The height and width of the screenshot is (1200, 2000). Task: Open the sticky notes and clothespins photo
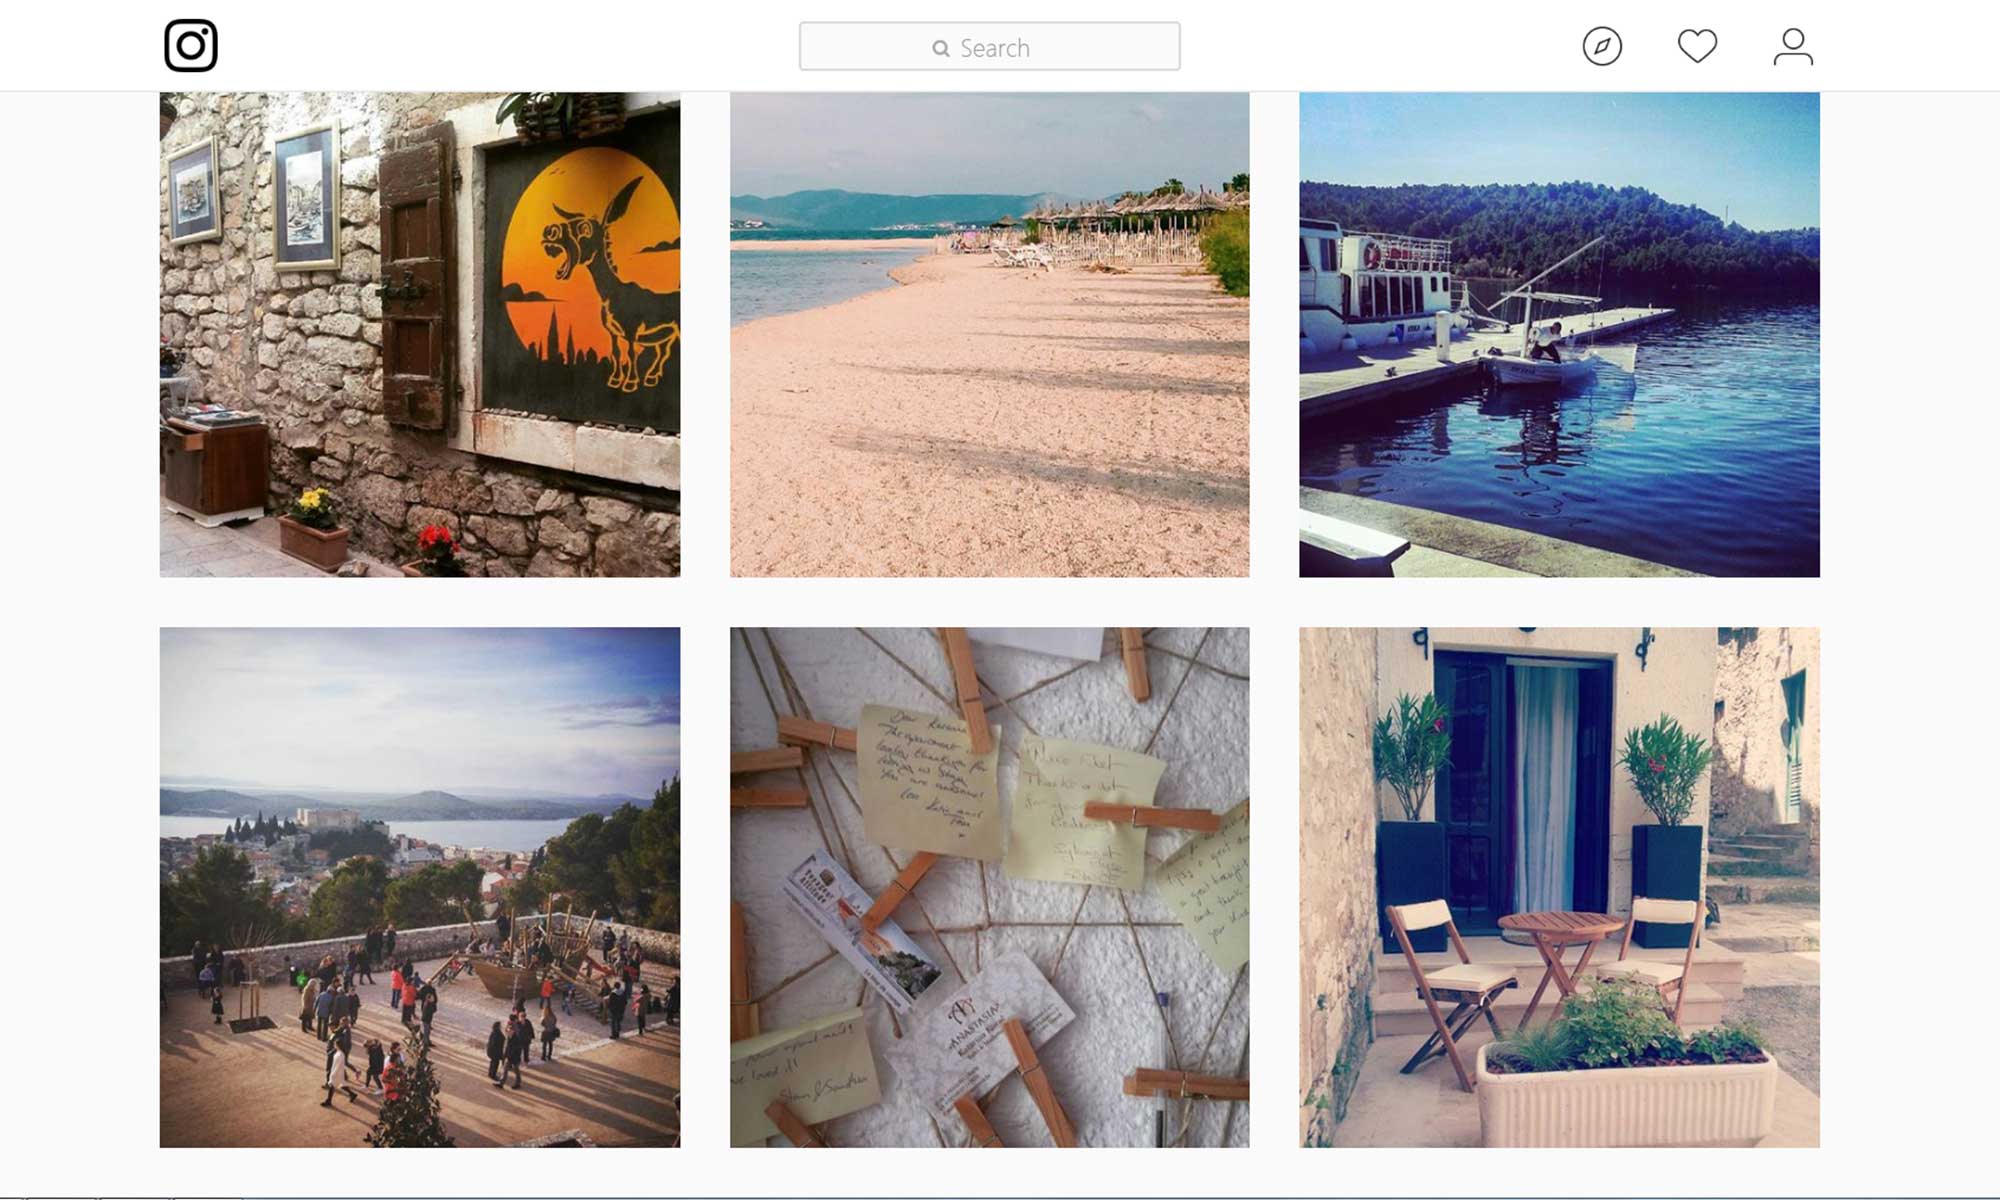[x=989, y=887]
